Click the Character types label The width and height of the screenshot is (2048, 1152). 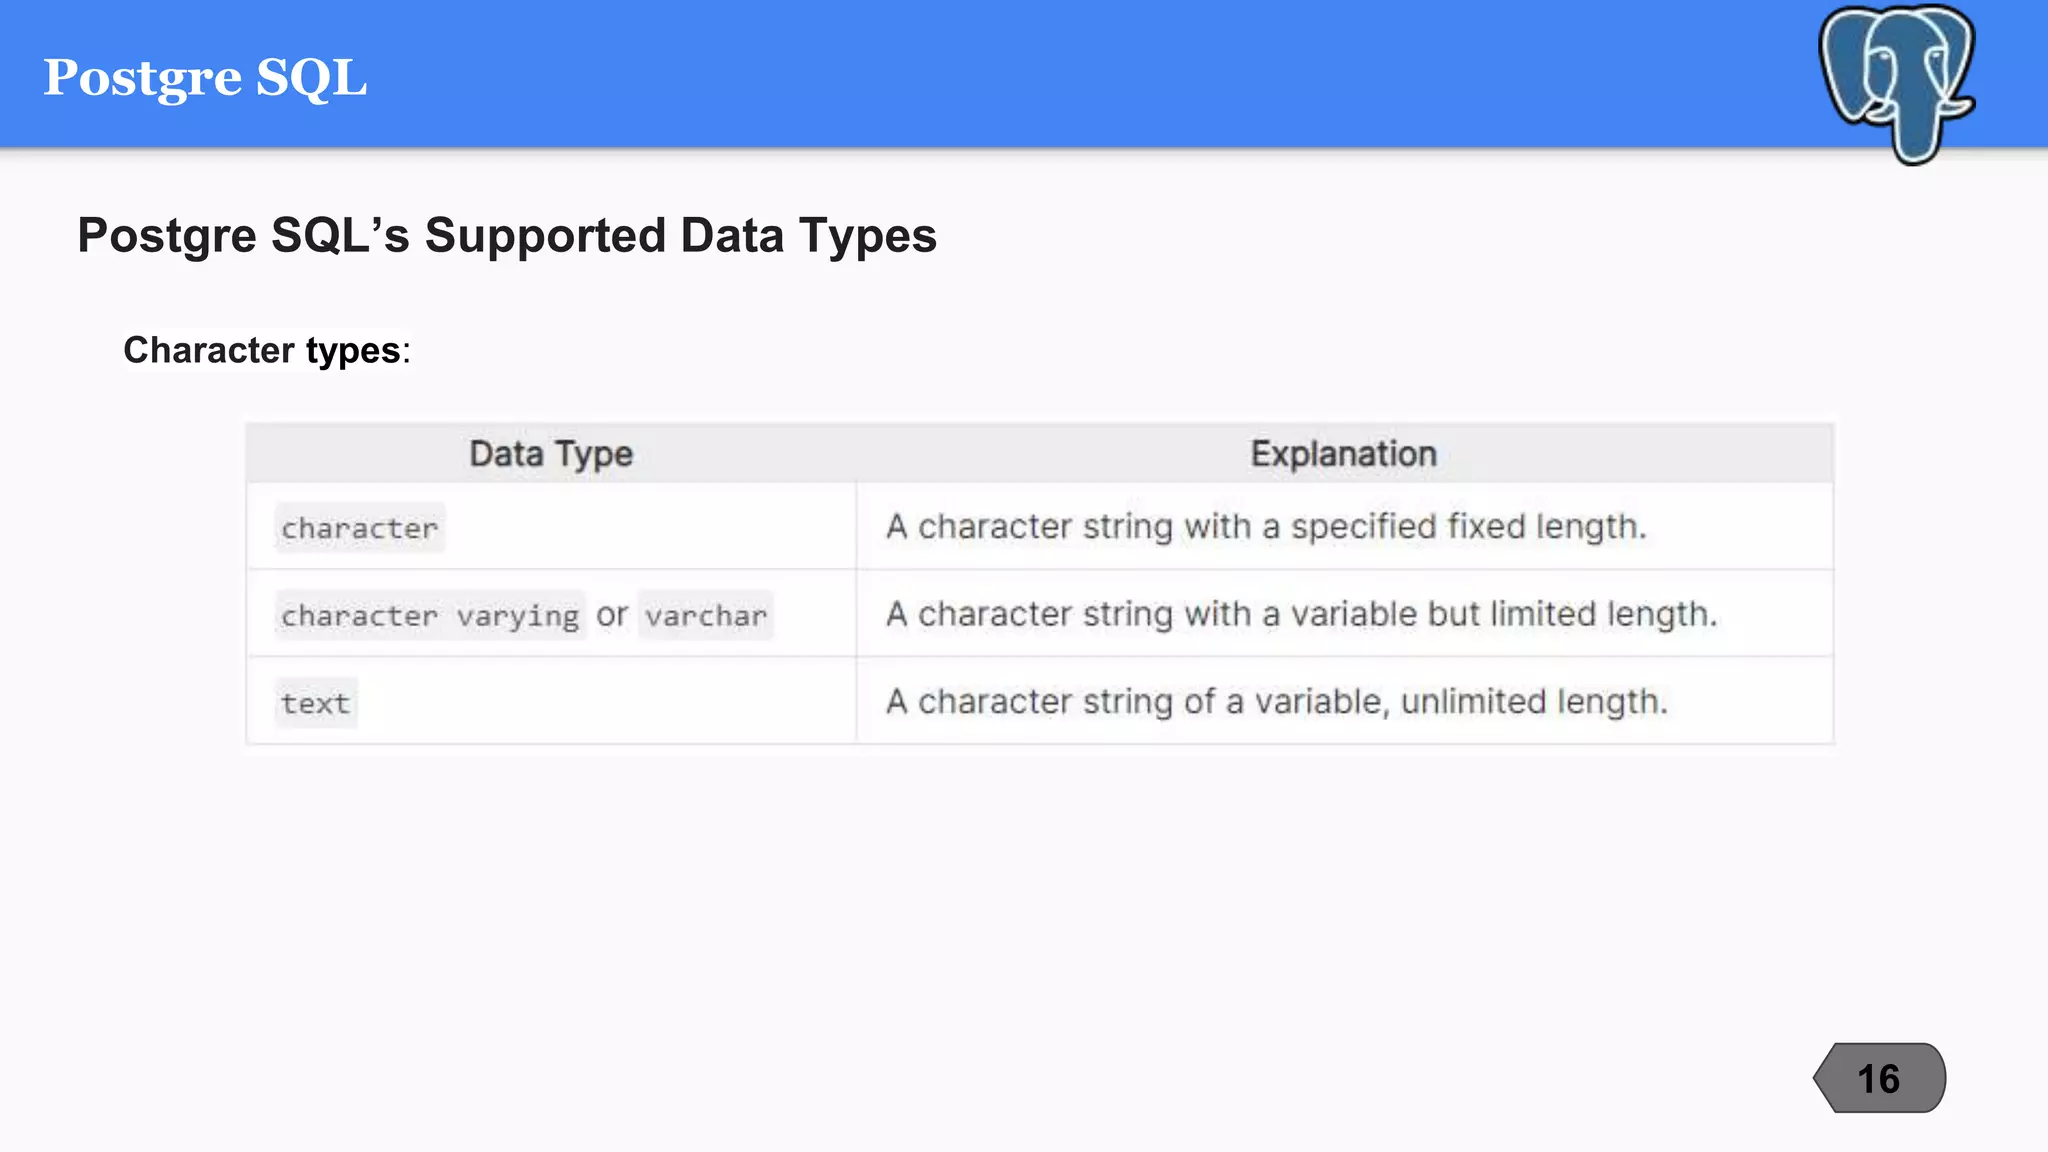tap(267, 350)
